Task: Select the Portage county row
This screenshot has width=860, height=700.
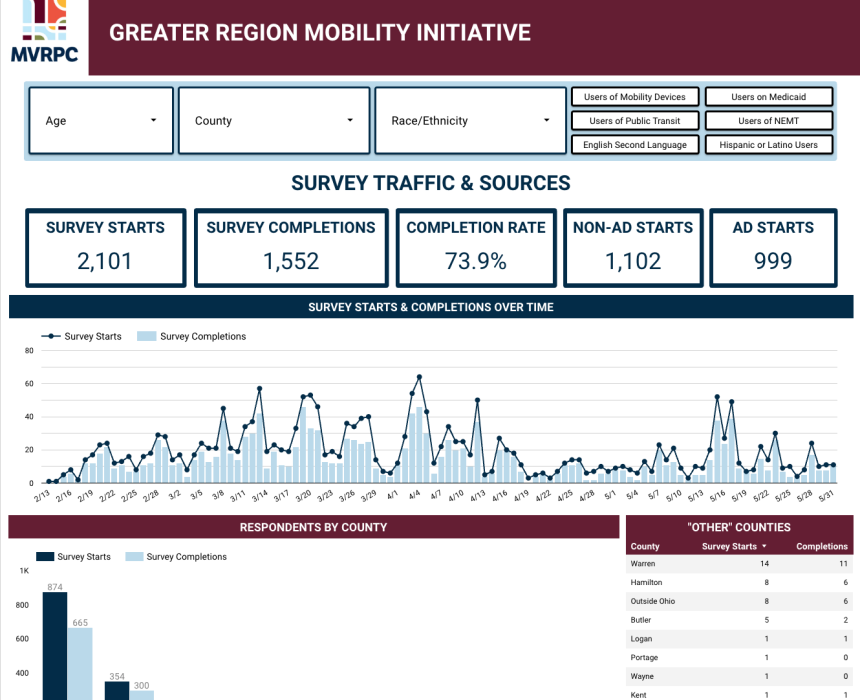Action: click(739, 657)
